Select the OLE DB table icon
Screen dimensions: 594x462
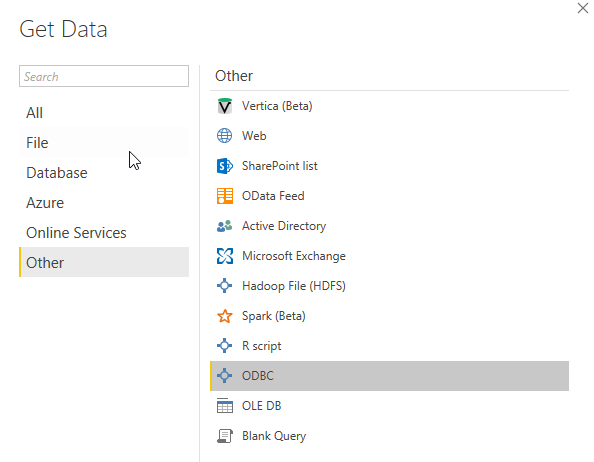[x=225, y=406]
